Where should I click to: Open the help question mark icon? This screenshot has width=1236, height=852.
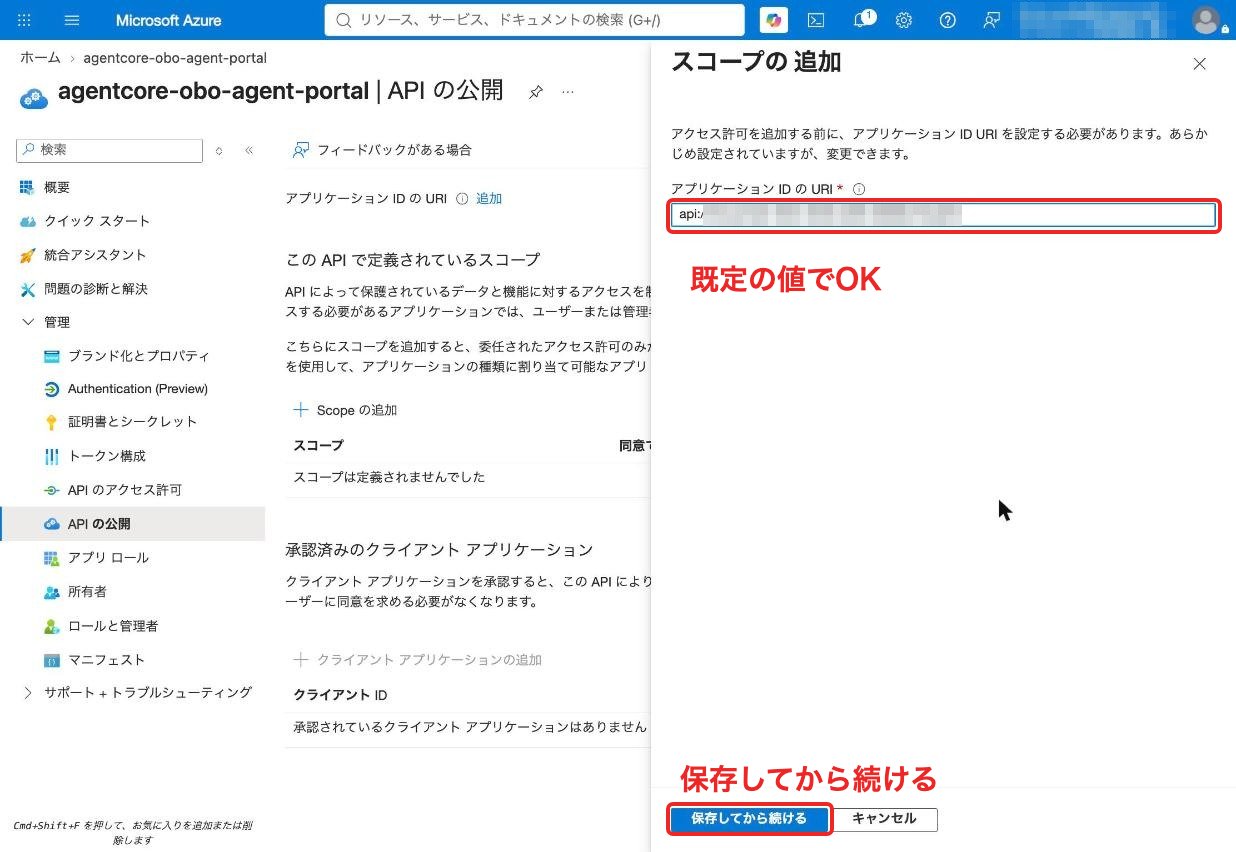(948, 20)
